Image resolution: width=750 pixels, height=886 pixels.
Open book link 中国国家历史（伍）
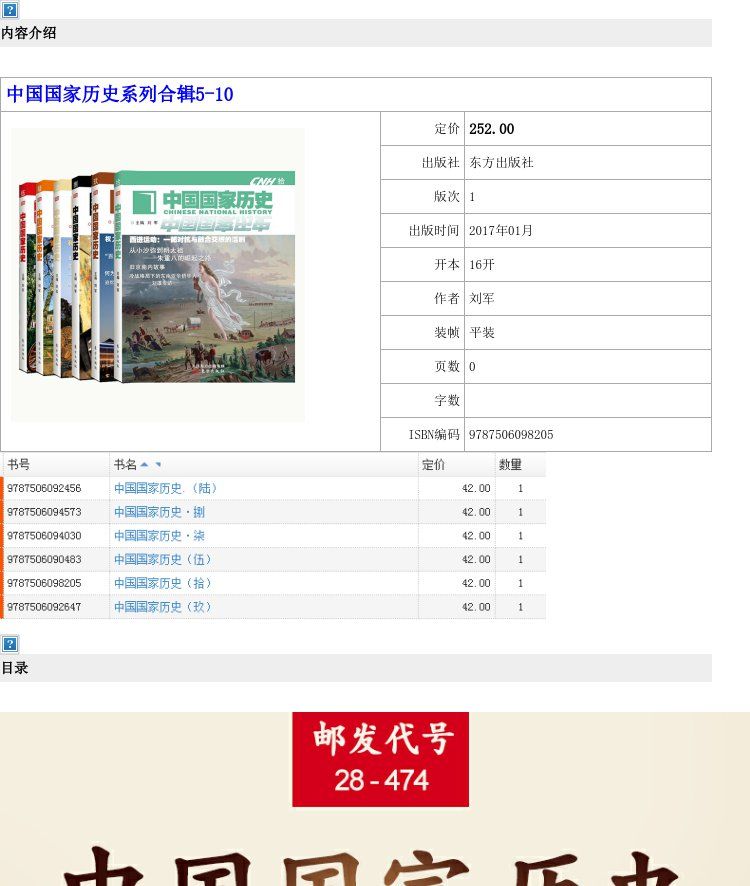[x=164, y=559]
